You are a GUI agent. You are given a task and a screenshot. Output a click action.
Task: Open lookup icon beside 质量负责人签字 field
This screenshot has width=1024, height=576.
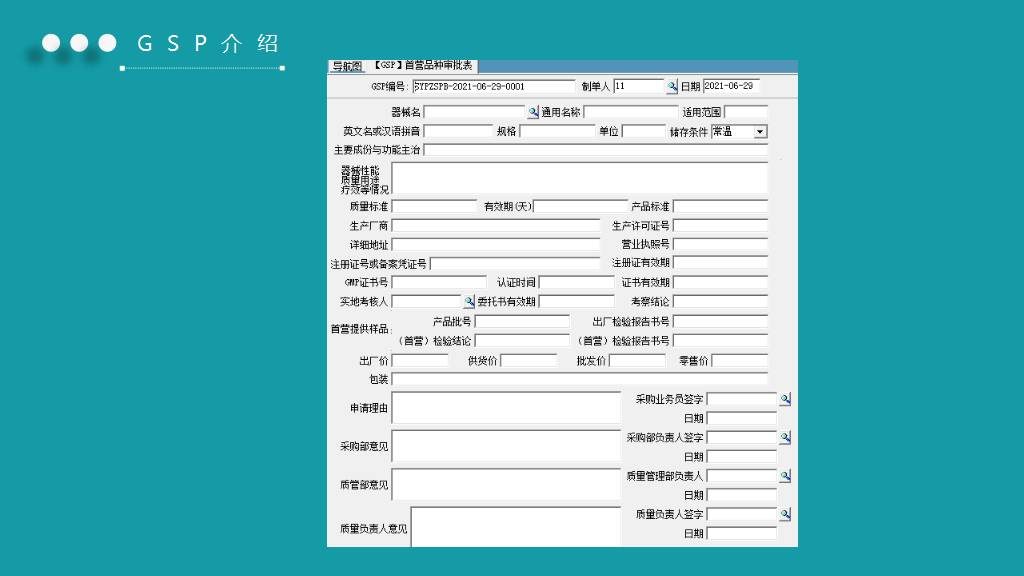tap(785, 515)
